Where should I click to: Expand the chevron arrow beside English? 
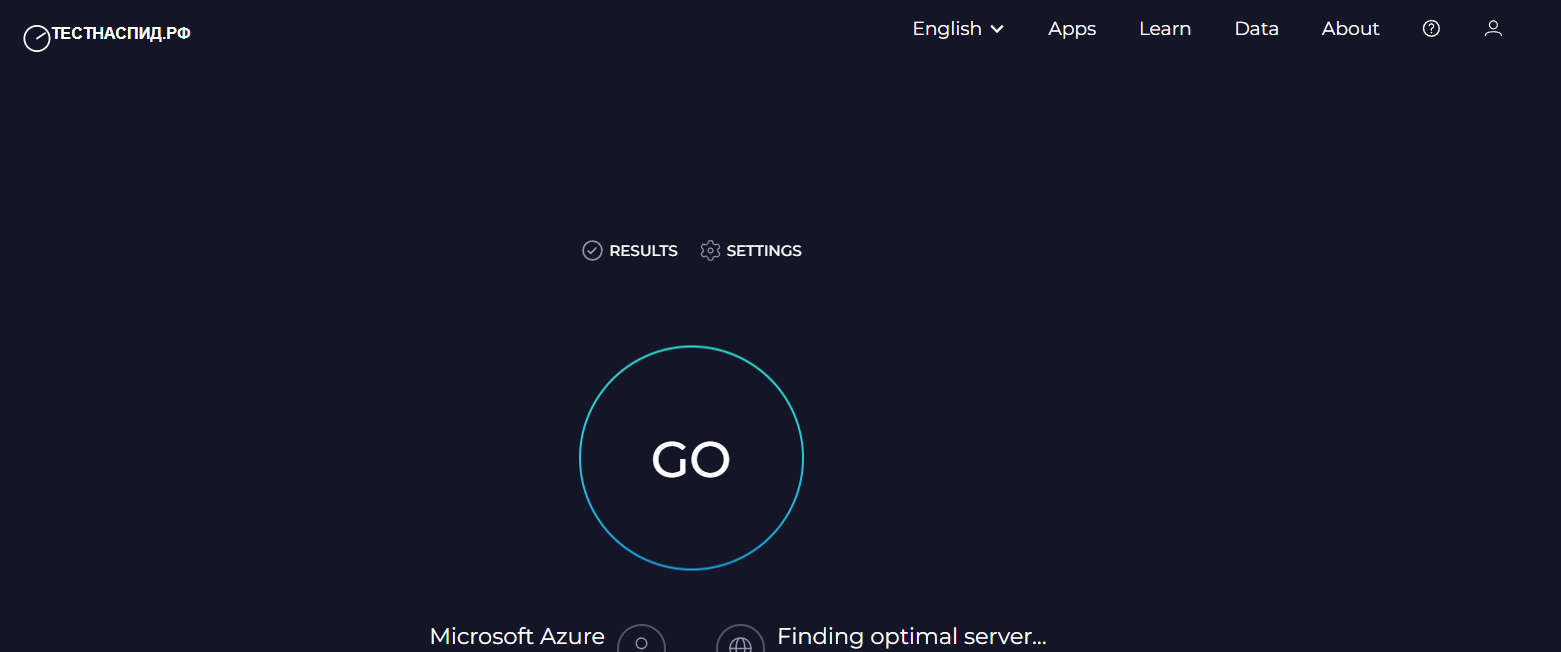(x=997, y=30)
